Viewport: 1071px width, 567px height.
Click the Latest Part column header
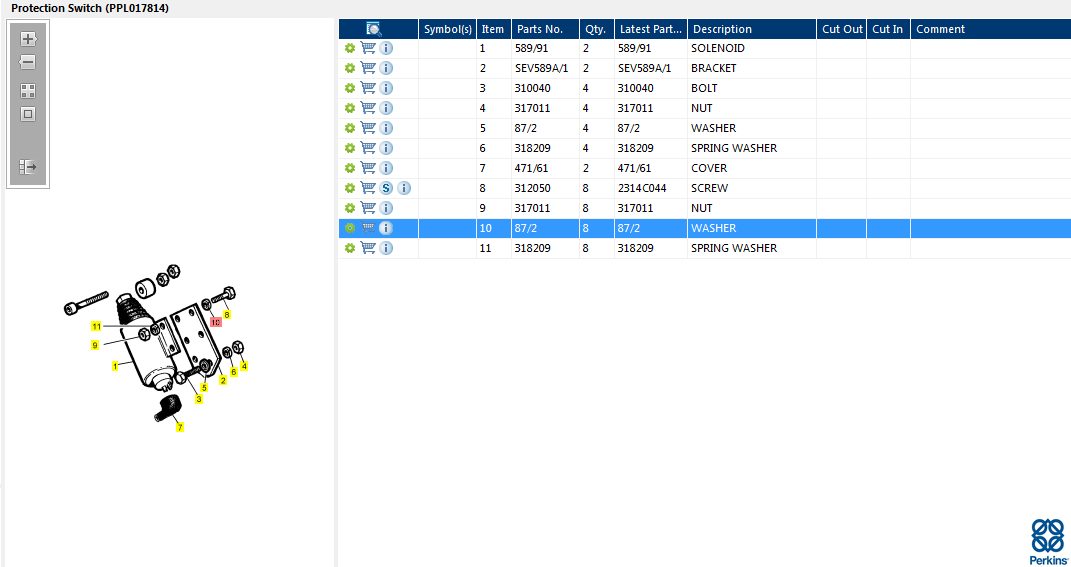pos(650,29)
